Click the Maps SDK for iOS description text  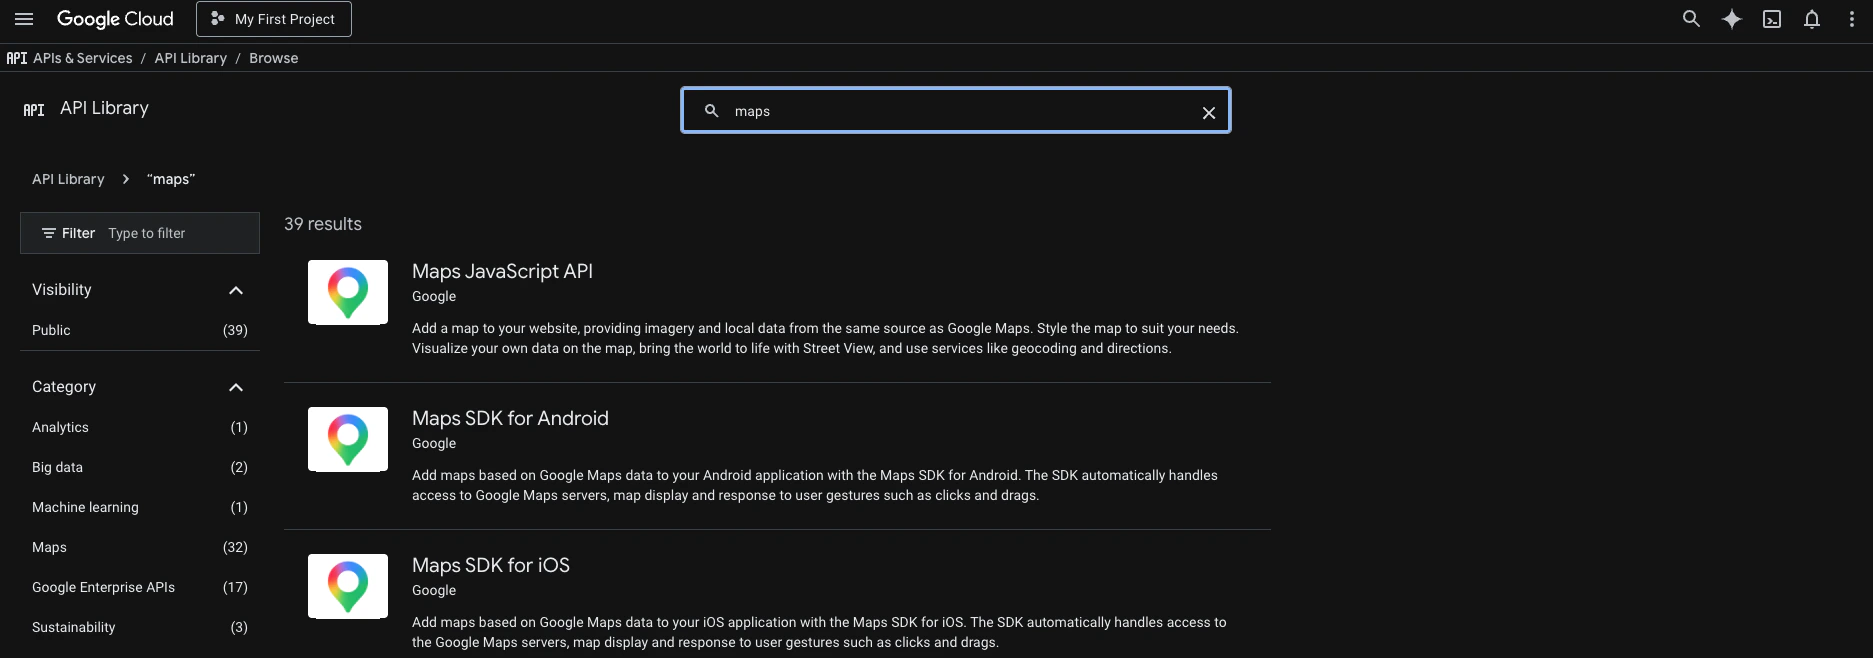819,632
